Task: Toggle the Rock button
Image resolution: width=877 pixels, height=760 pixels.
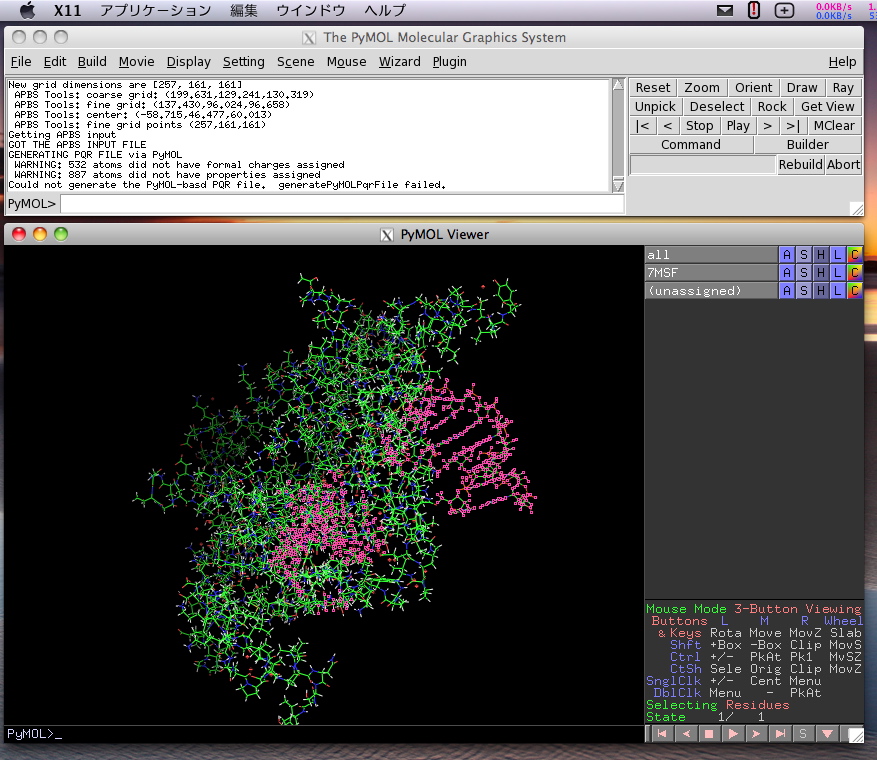Action: [772, 107]
